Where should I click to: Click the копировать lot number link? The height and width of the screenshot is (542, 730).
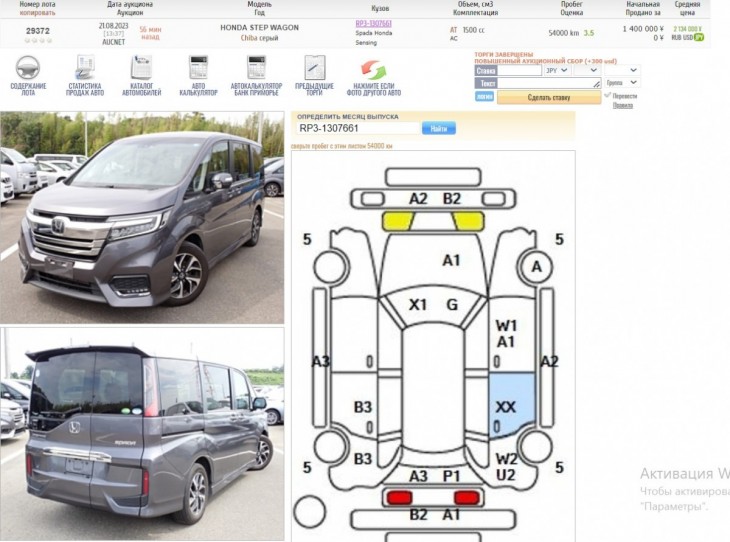point(37,13)
